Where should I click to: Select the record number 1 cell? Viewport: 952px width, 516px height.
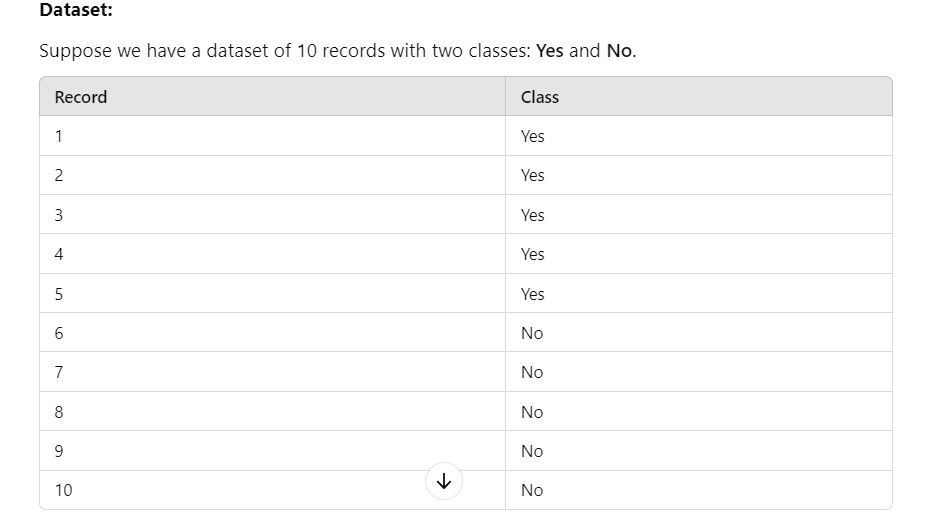pyautogui.click(x=59, y=136)
